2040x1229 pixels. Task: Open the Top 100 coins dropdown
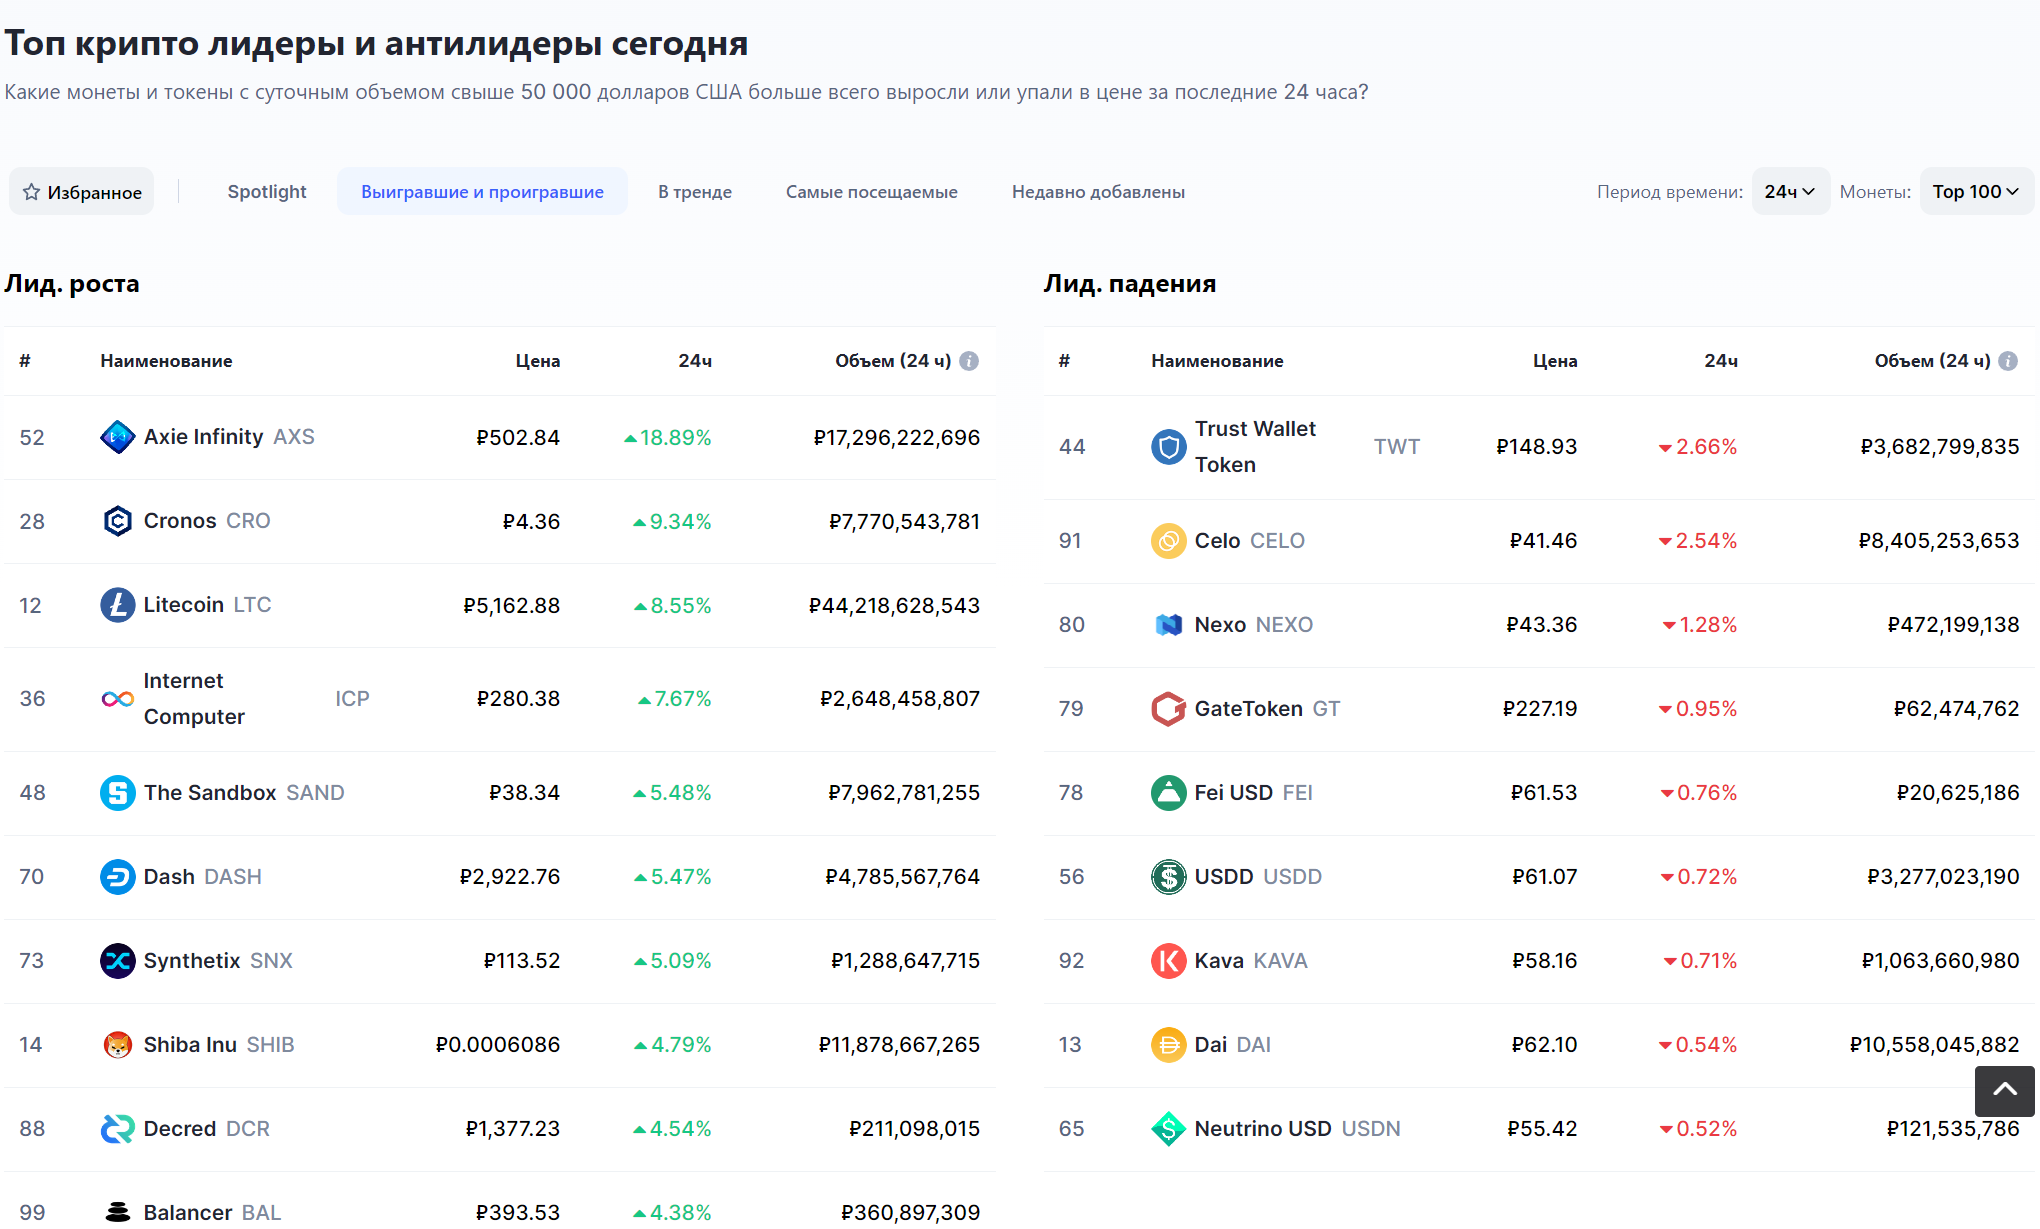(1975, 191)
